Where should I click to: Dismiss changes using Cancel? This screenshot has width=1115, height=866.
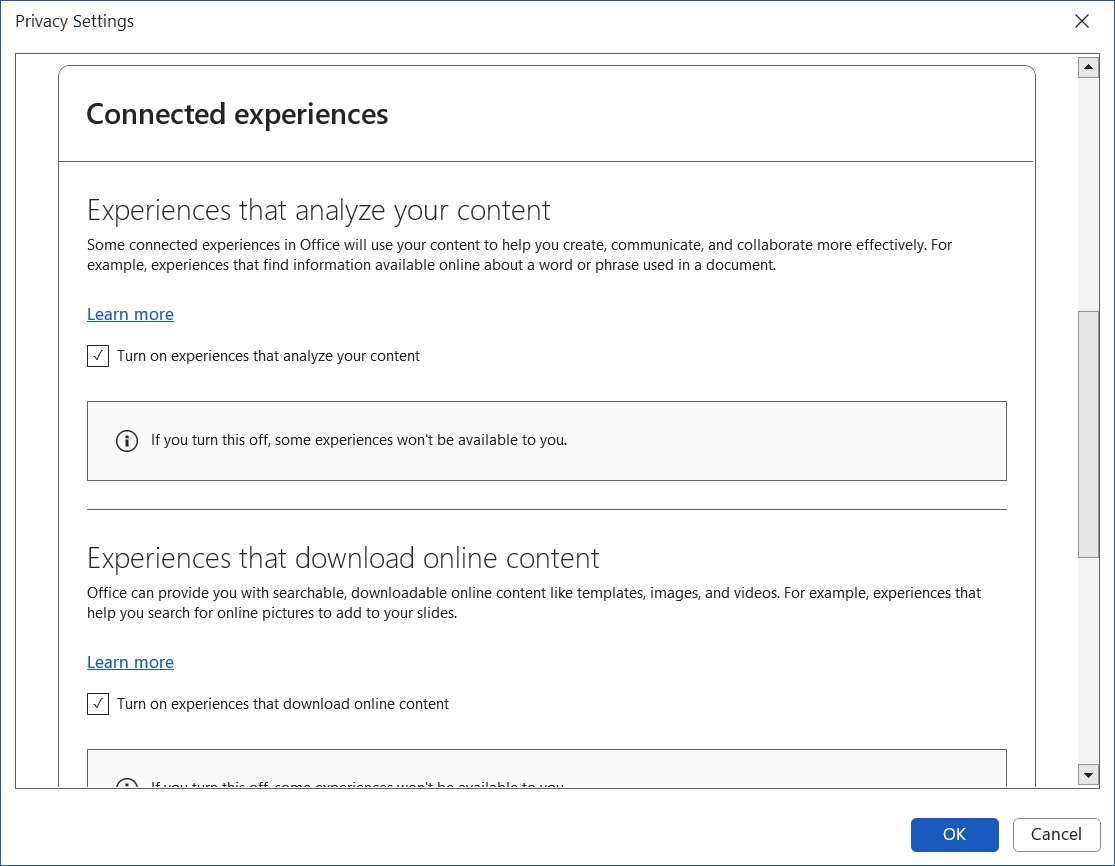[1056, 834]
